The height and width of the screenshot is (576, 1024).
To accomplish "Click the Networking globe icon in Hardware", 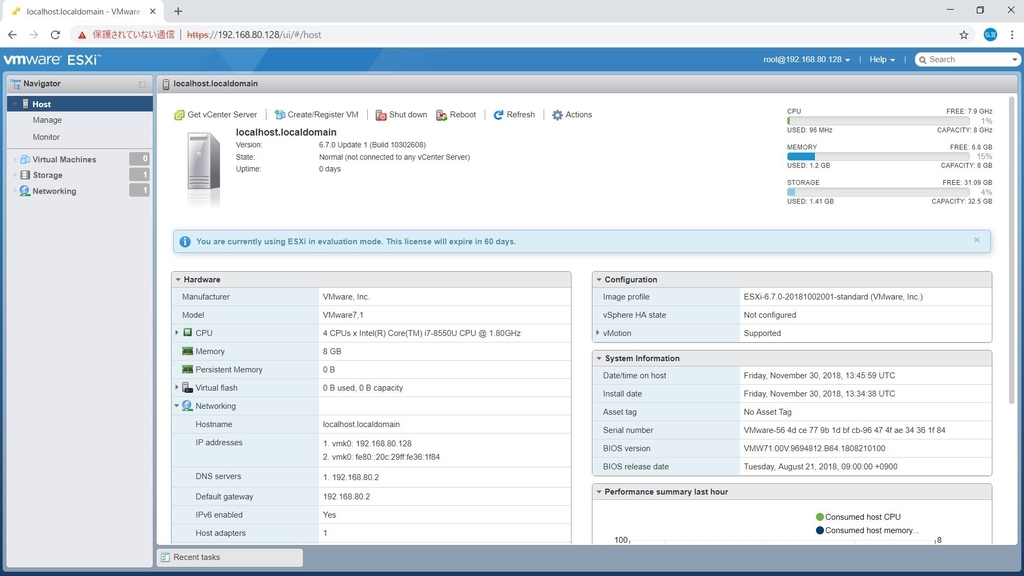I will 187,406.
